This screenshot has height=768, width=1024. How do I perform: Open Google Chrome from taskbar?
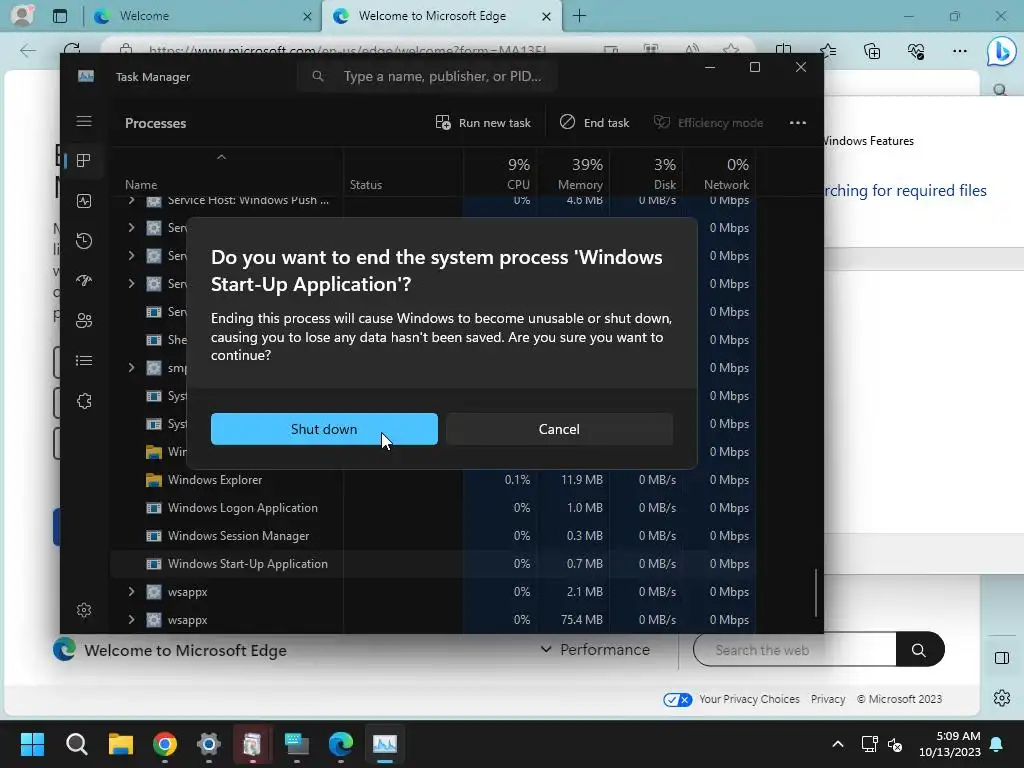[x=165, y=744]
